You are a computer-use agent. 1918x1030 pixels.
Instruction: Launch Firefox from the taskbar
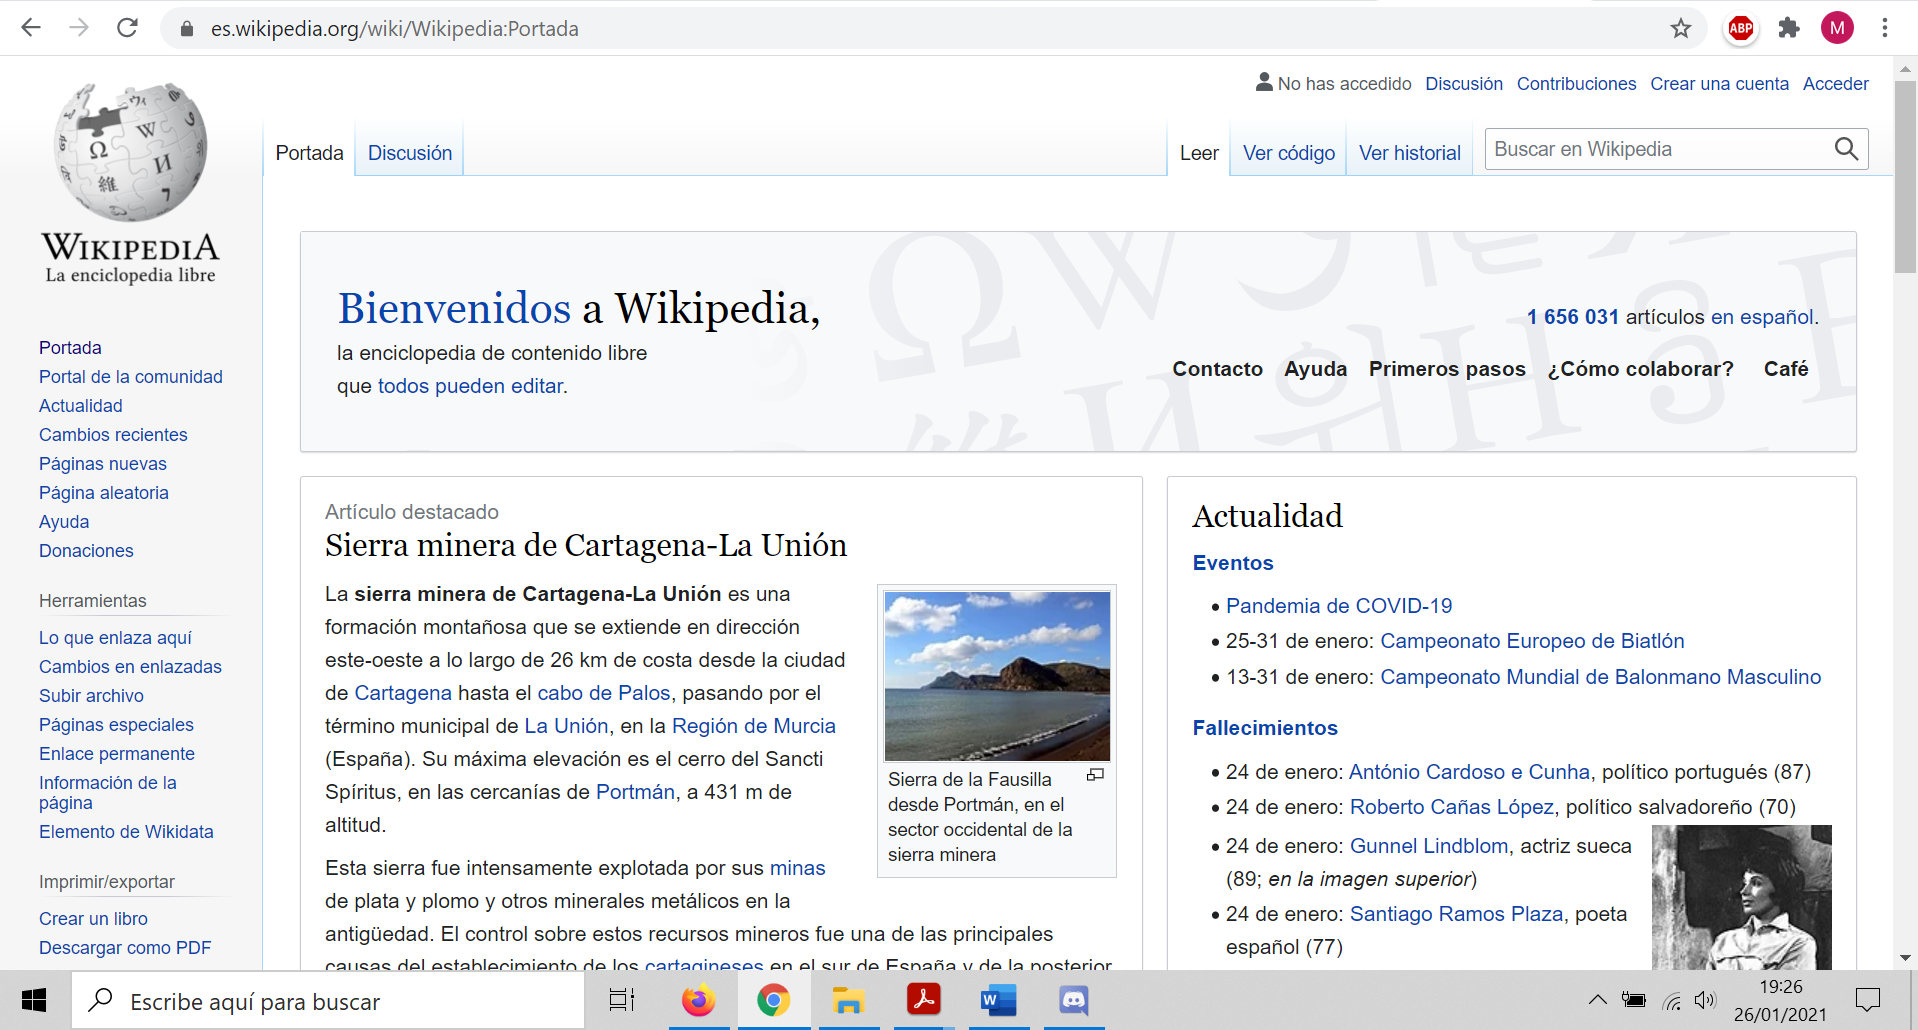(x=698, y=1000)
